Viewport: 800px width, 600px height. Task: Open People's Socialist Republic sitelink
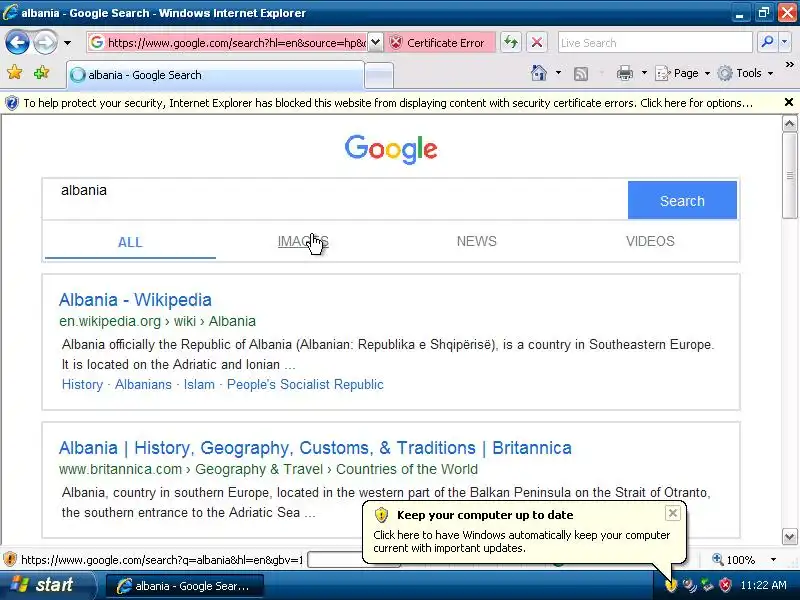(305, 384)
